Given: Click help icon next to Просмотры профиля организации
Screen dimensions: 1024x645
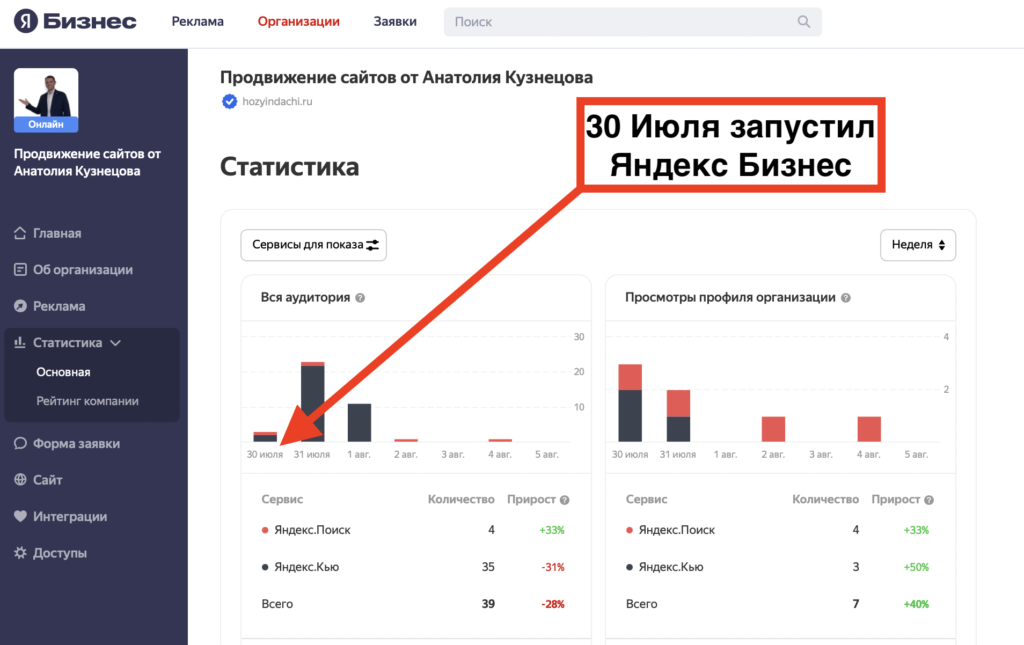Looking at the screenshot, I should 846,298.
